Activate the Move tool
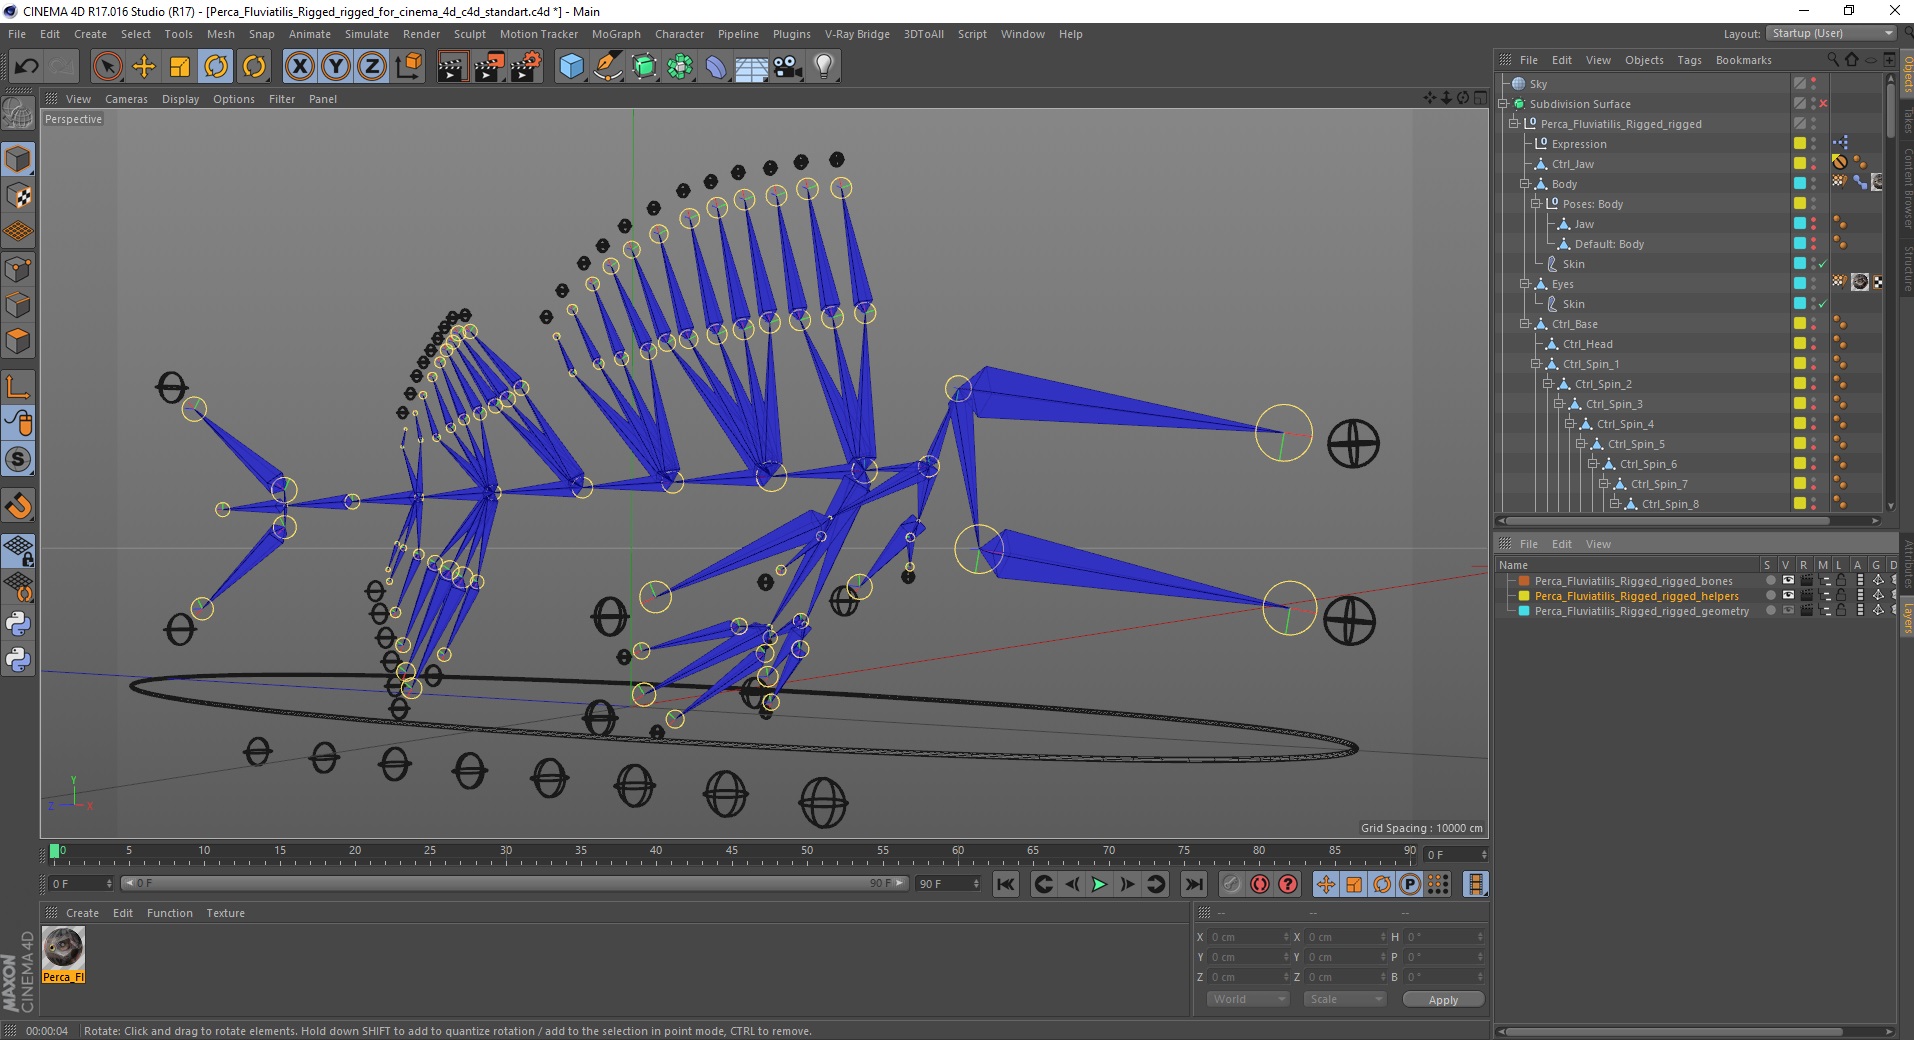Screen dimensions: 1914x1040 144,67
